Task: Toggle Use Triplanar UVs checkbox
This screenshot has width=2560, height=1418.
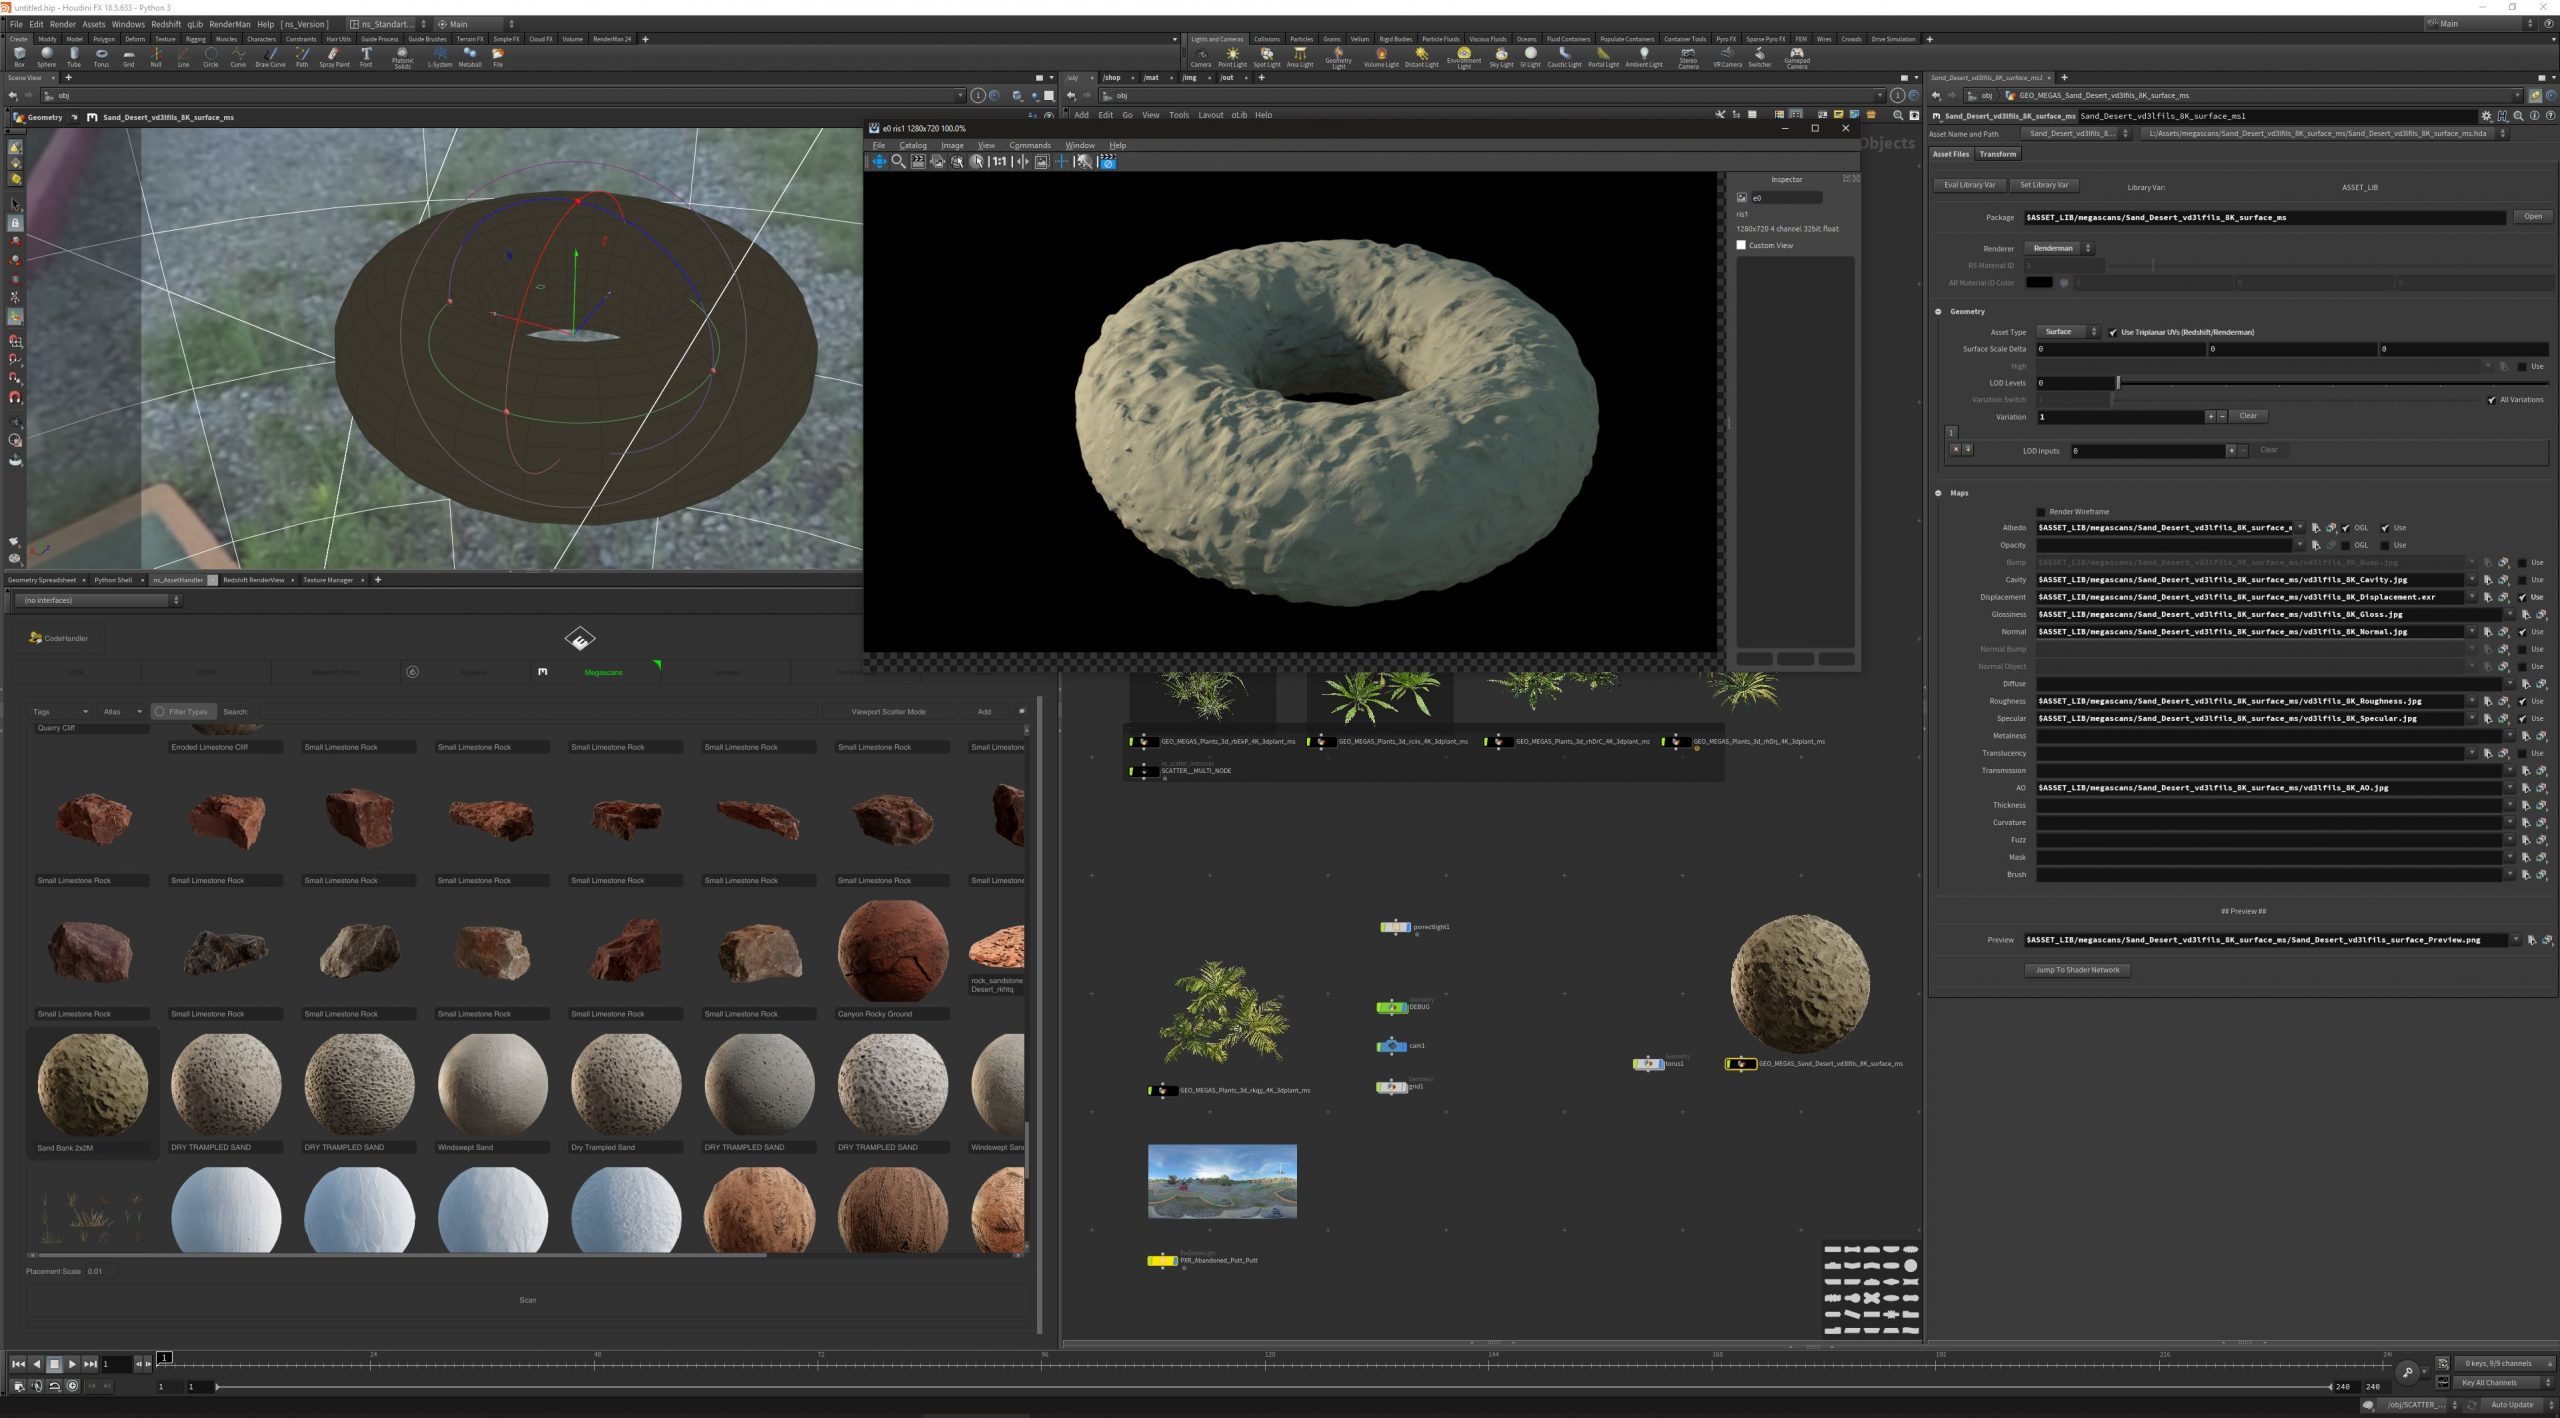Action: 2112,332
